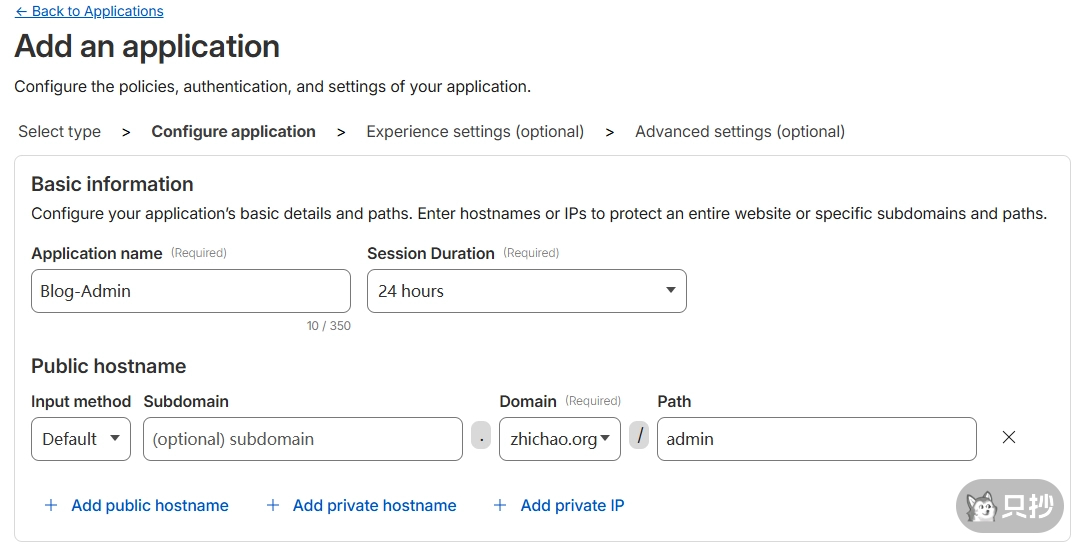Click the Add an application heading
The height and width of the screenshot is (548, 1079).
tap(147, 47)
